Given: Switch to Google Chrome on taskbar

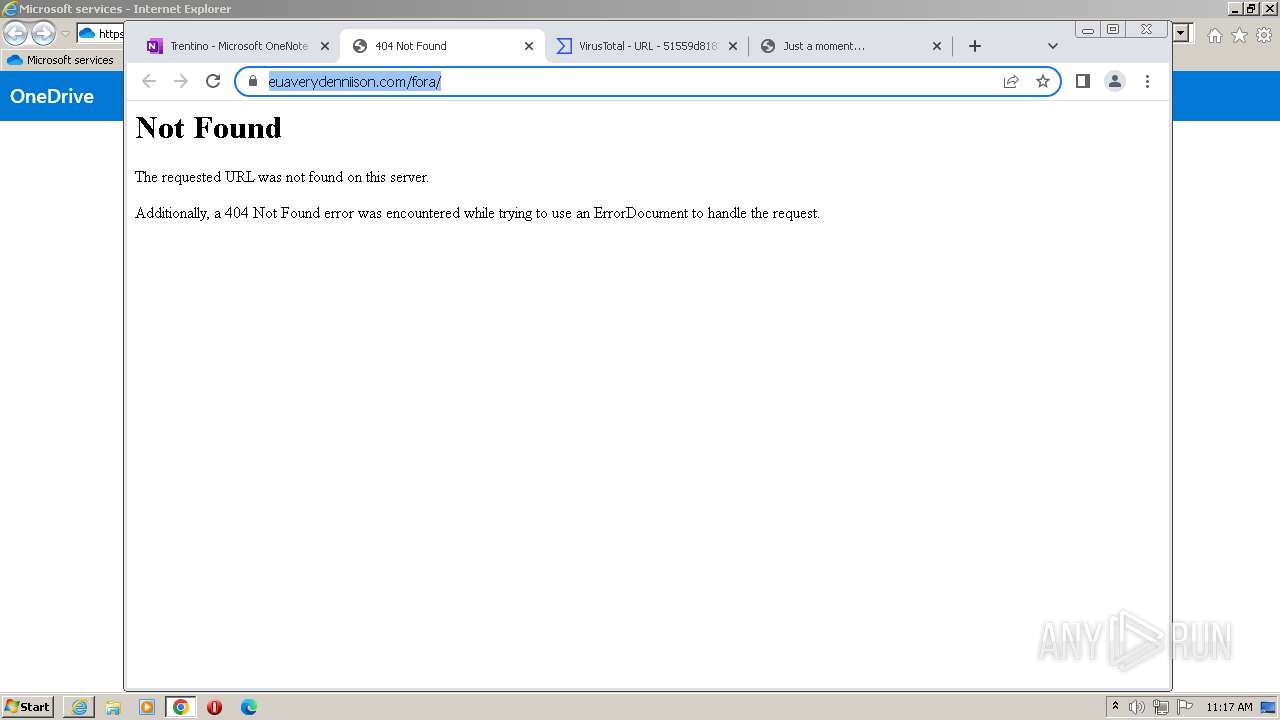Looking at the screenshot, I should [181, 707].
